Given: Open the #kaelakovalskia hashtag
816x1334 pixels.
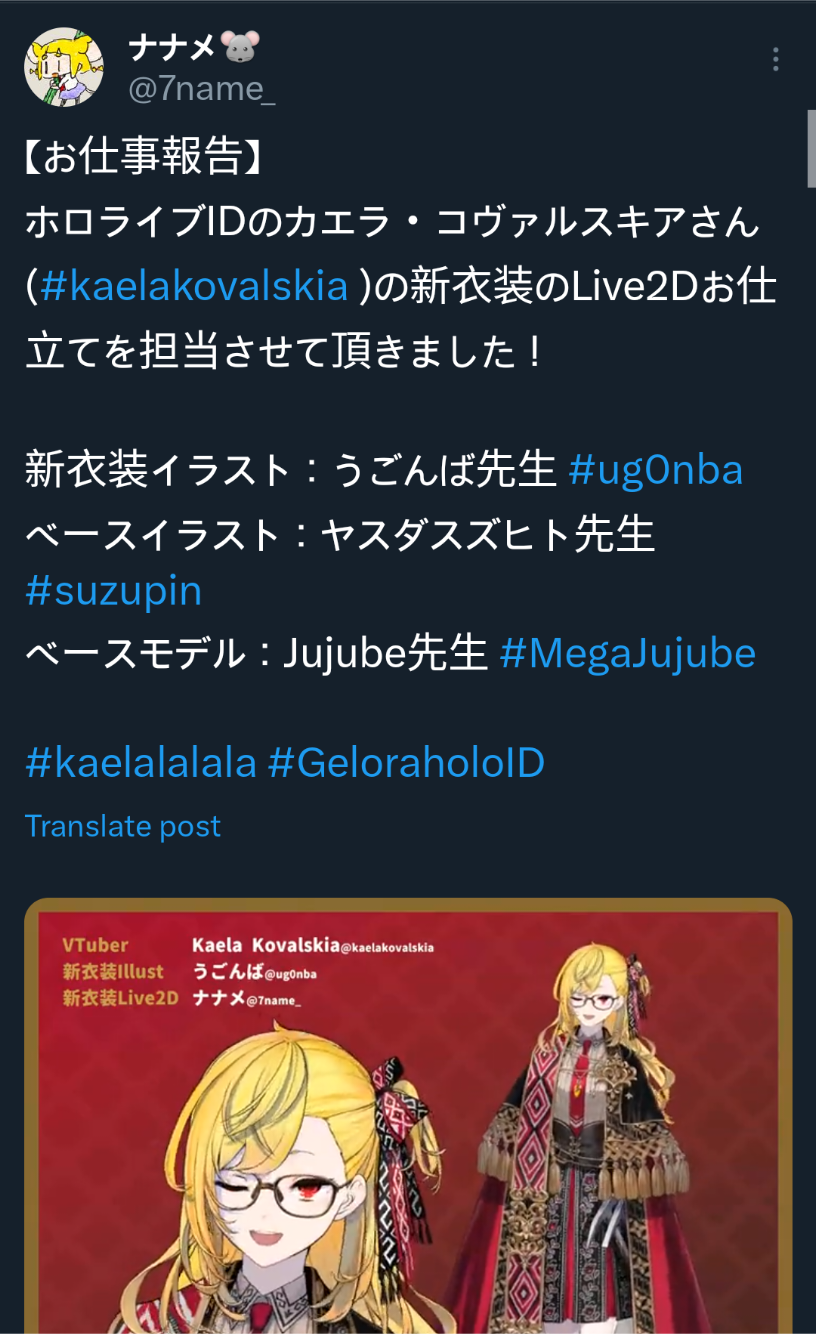Looking at the screenshot, I should (195, 286).
